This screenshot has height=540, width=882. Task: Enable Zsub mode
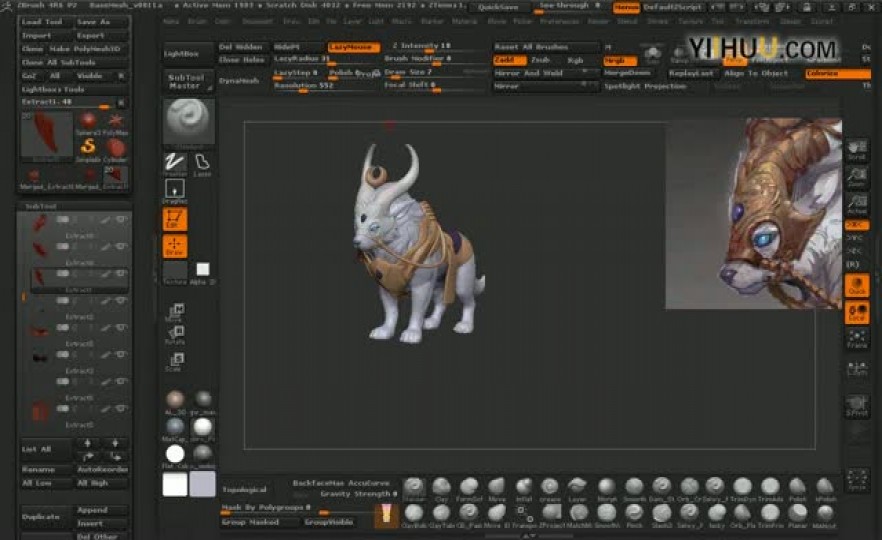click(540, 60)
